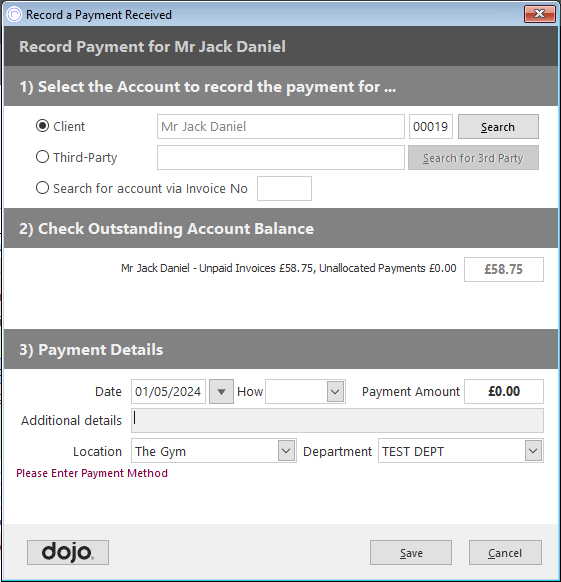This screenshot has height=582, width=561.
Task: Click the Payment Amount field
Action: coord(504,391)
